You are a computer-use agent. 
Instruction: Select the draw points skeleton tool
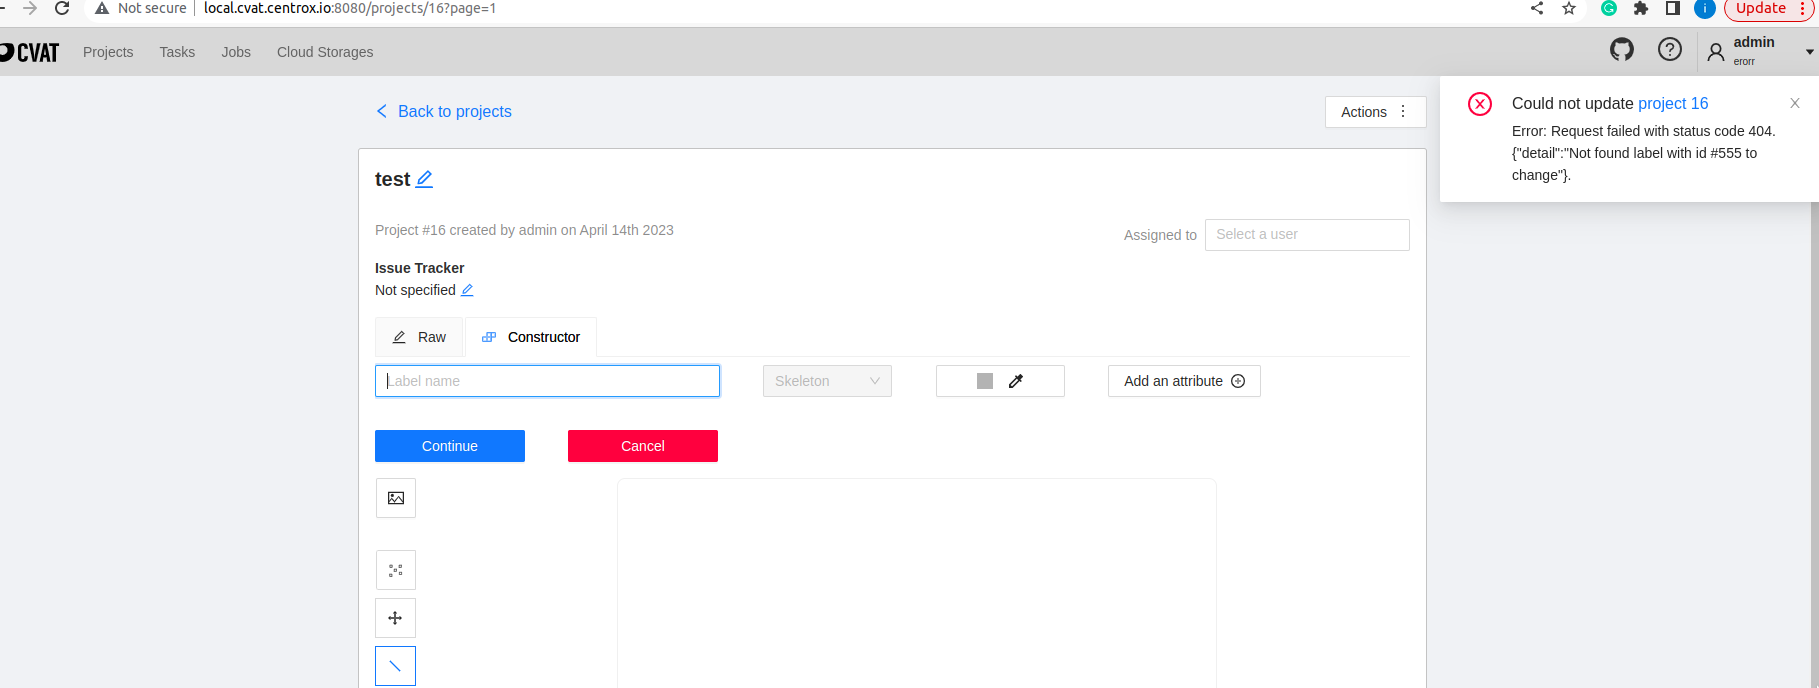(x=396, y=570)
